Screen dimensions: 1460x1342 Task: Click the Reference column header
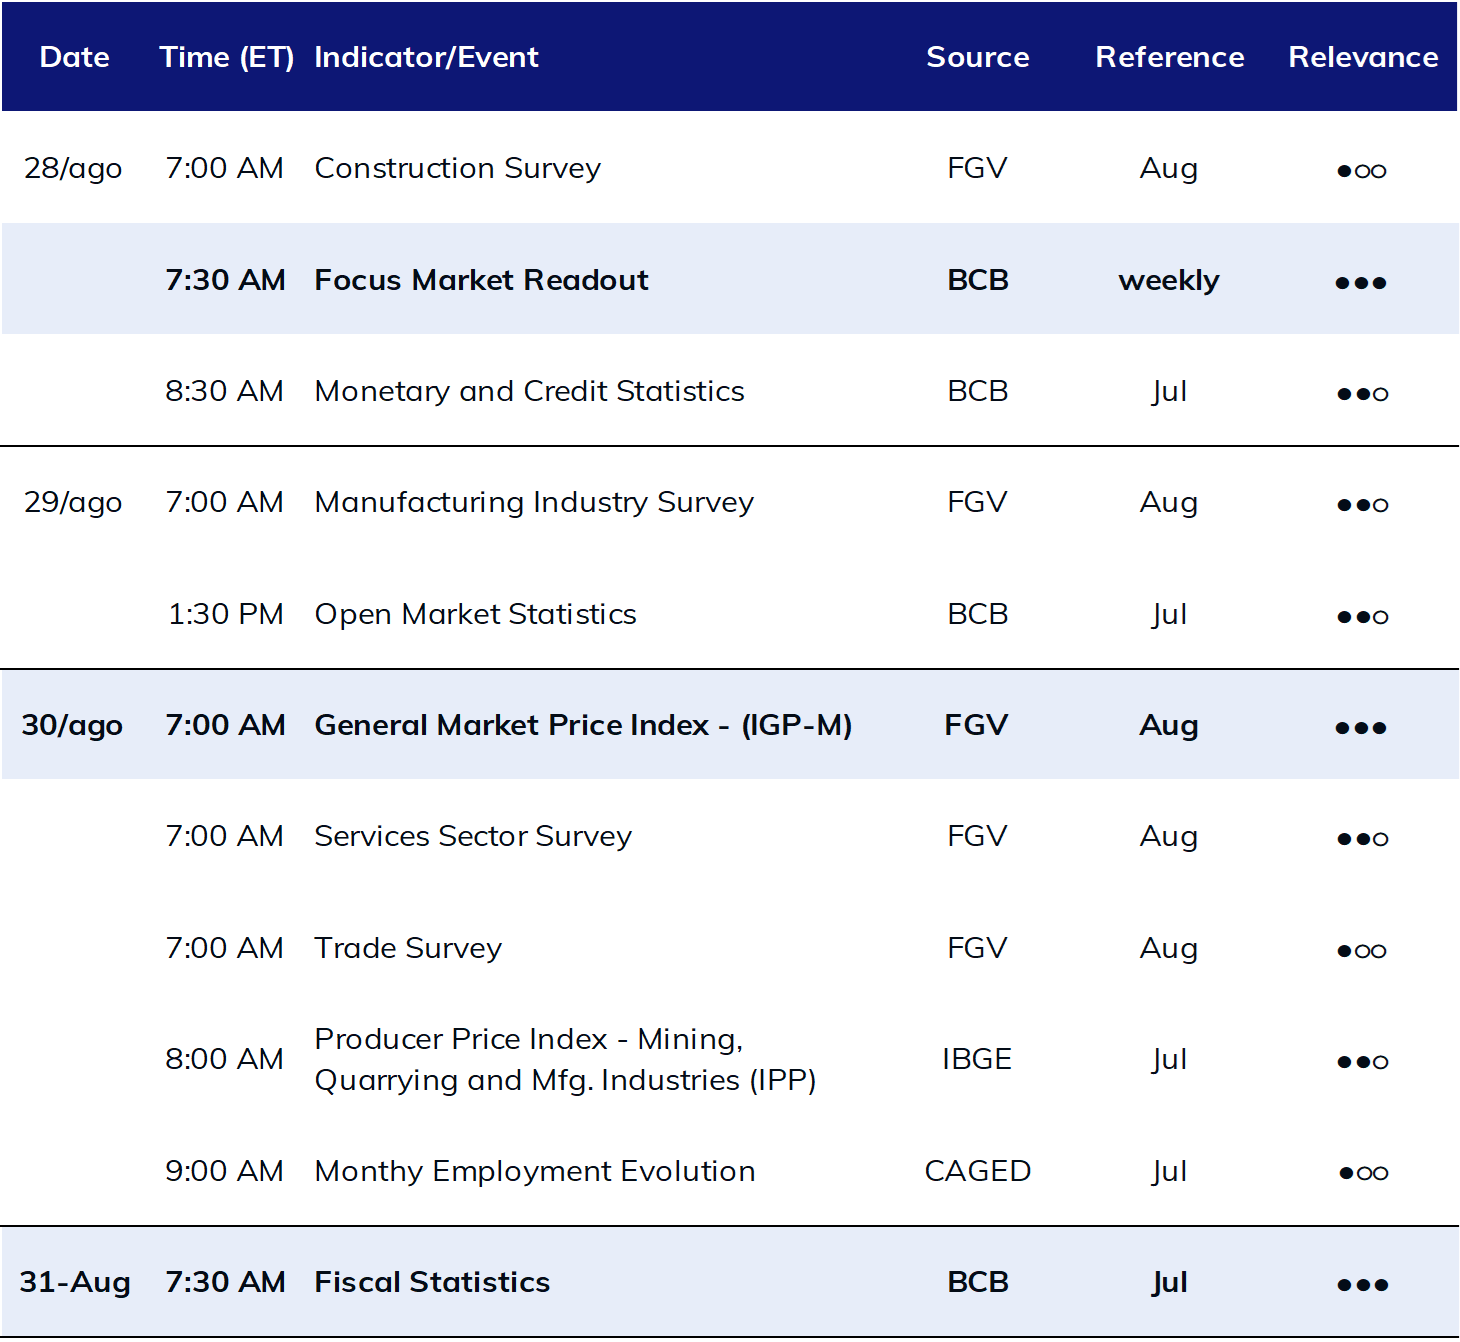[1169, 57]
